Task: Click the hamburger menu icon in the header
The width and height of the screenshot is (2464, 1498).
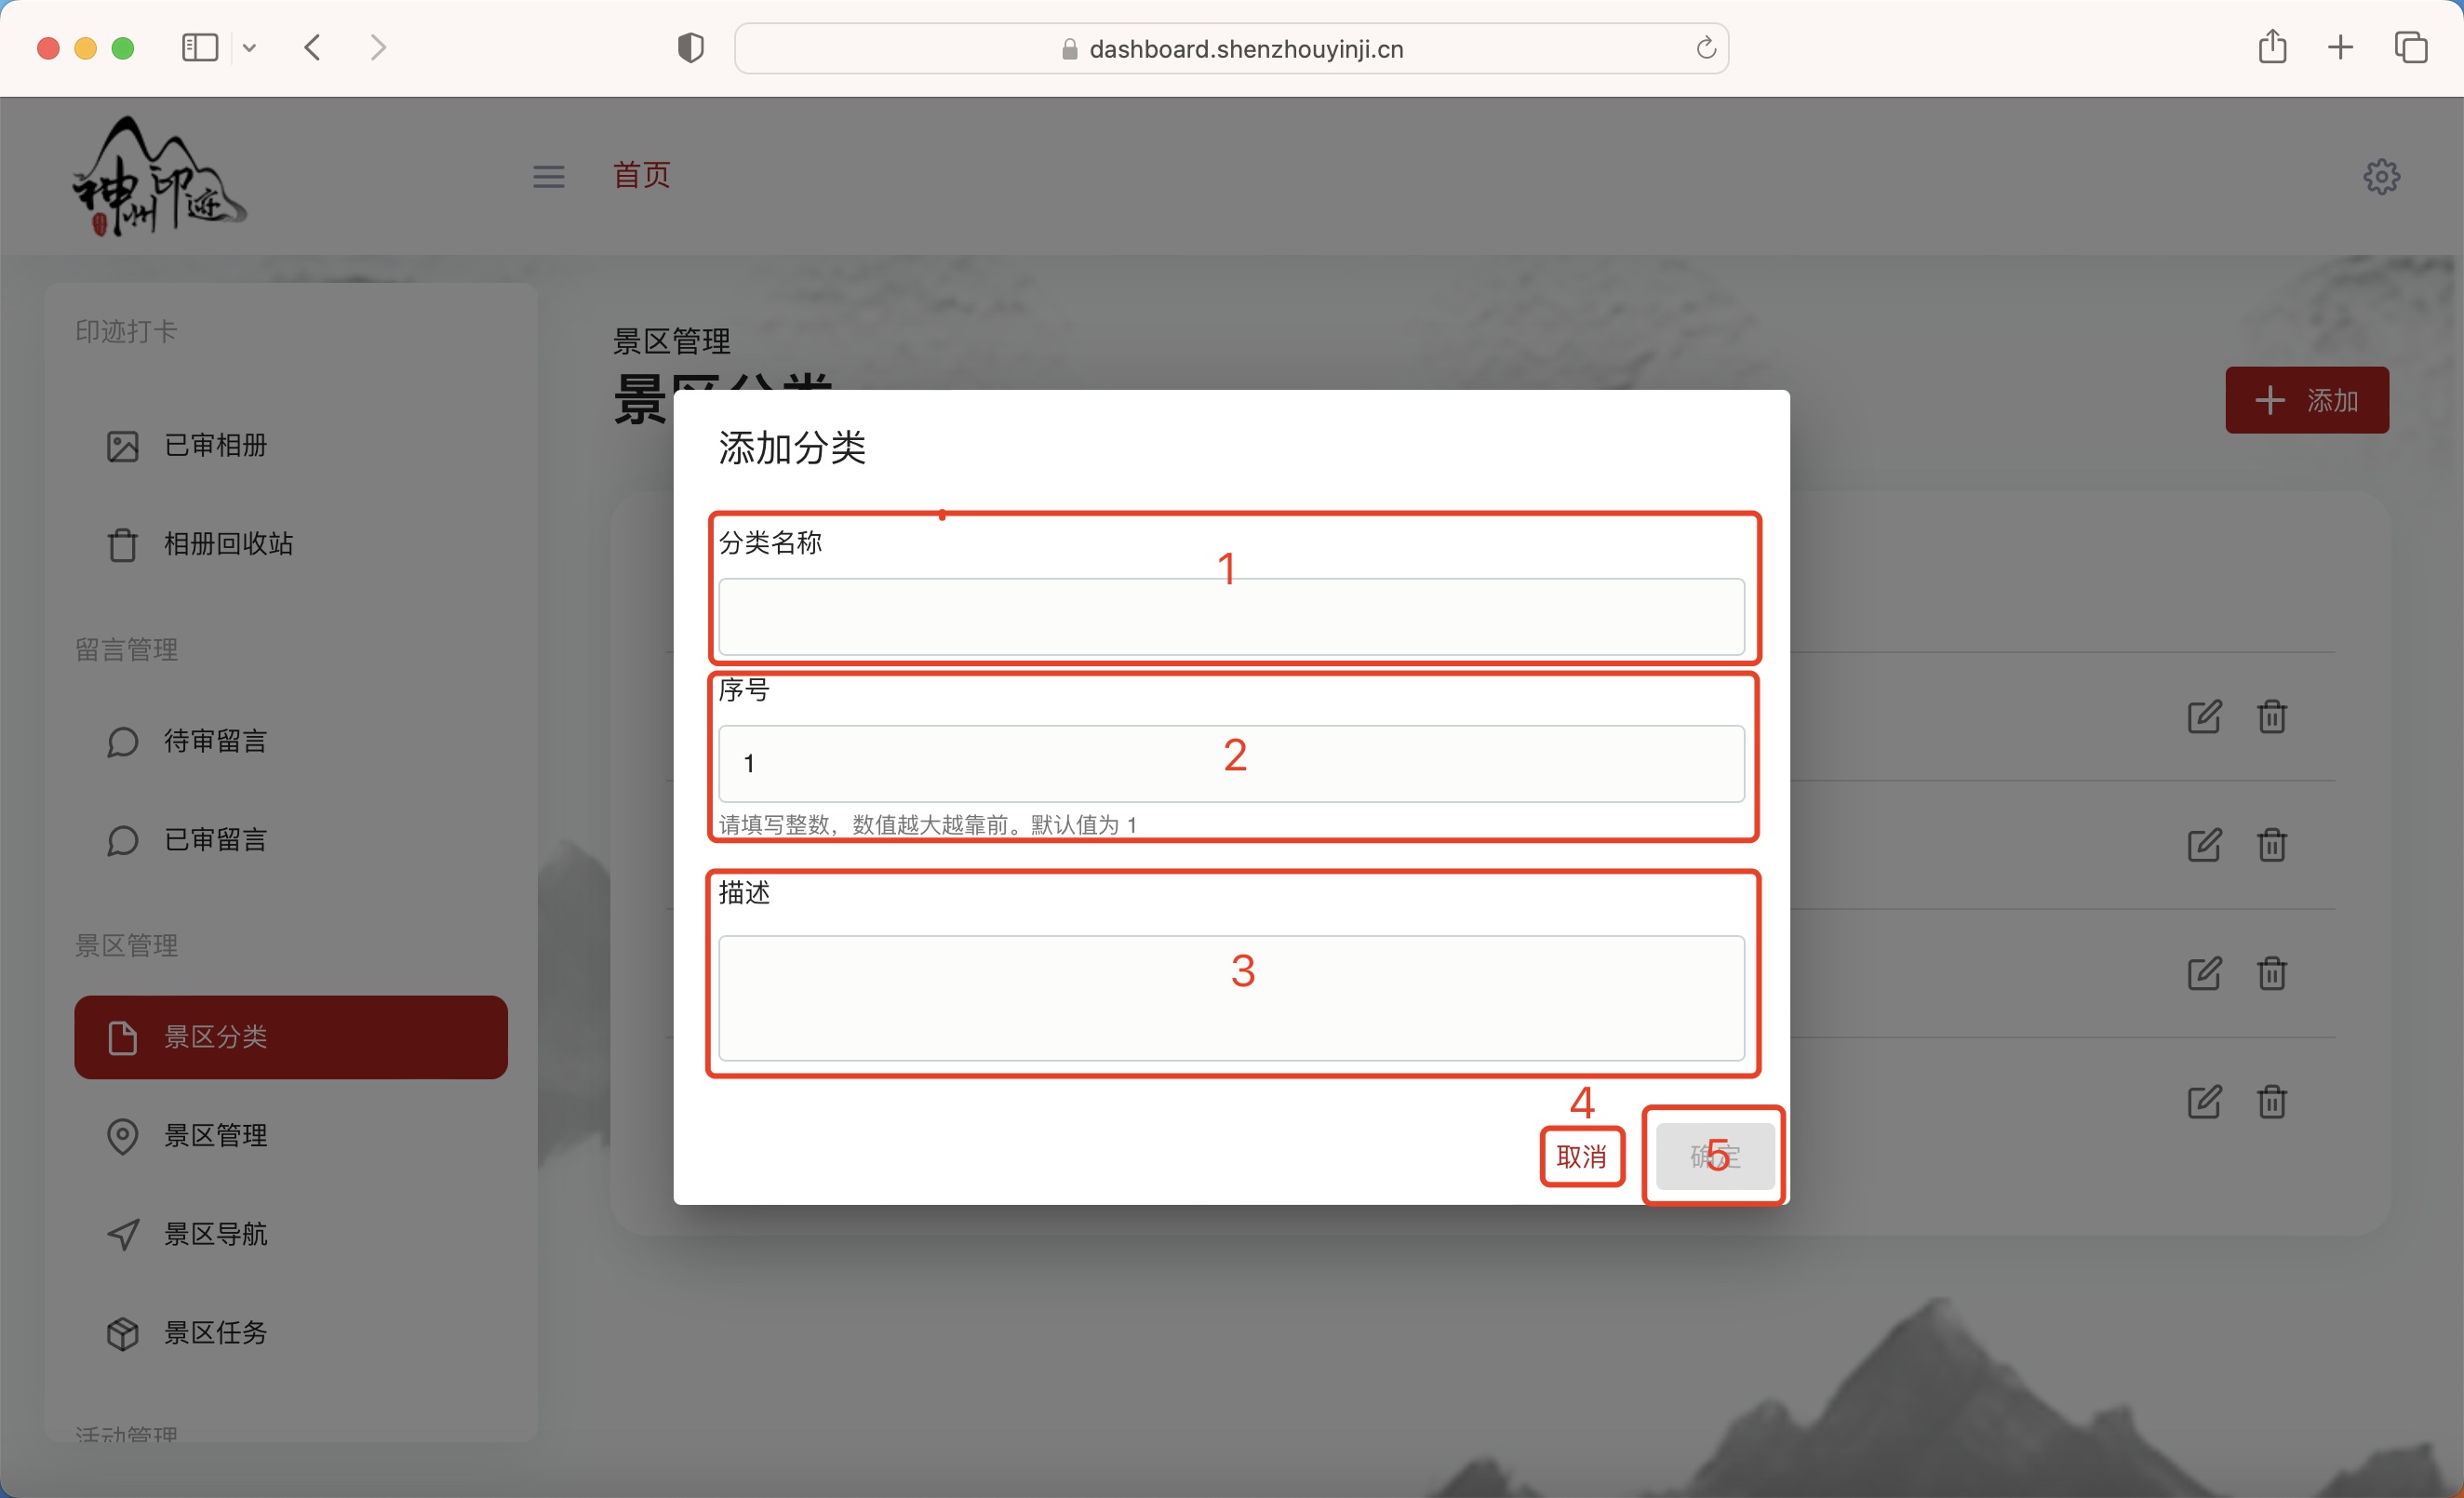Action: [548, 176]
